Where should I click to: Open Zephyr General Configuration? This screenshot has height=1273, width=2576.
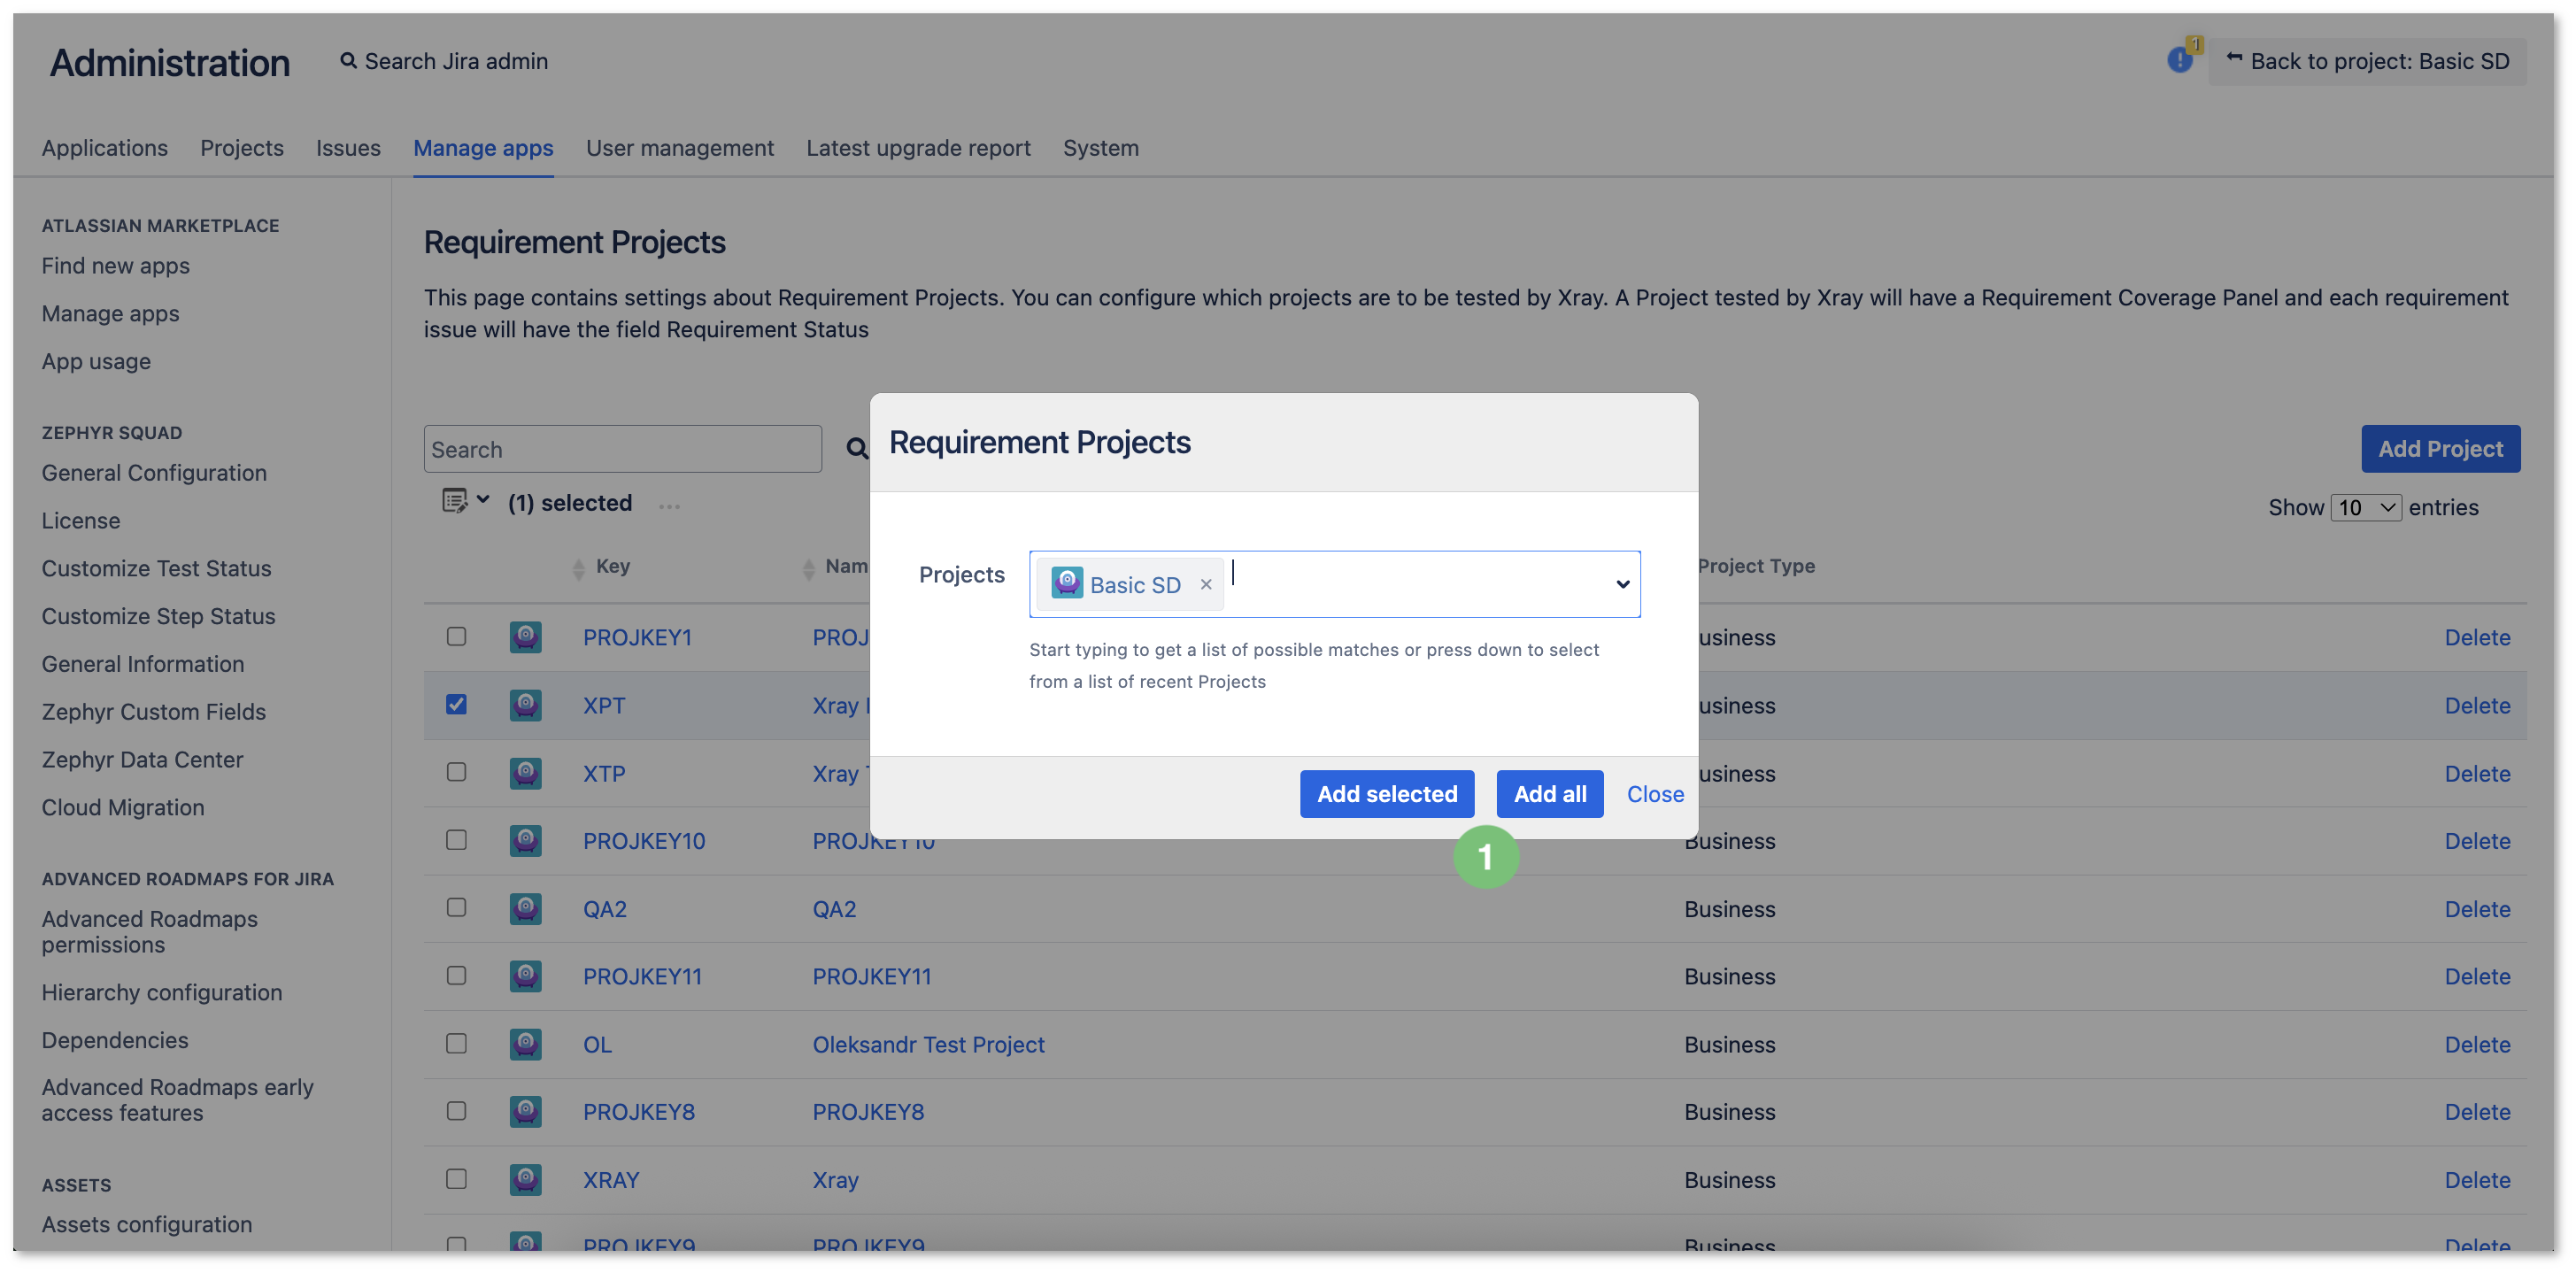point(154,473)
